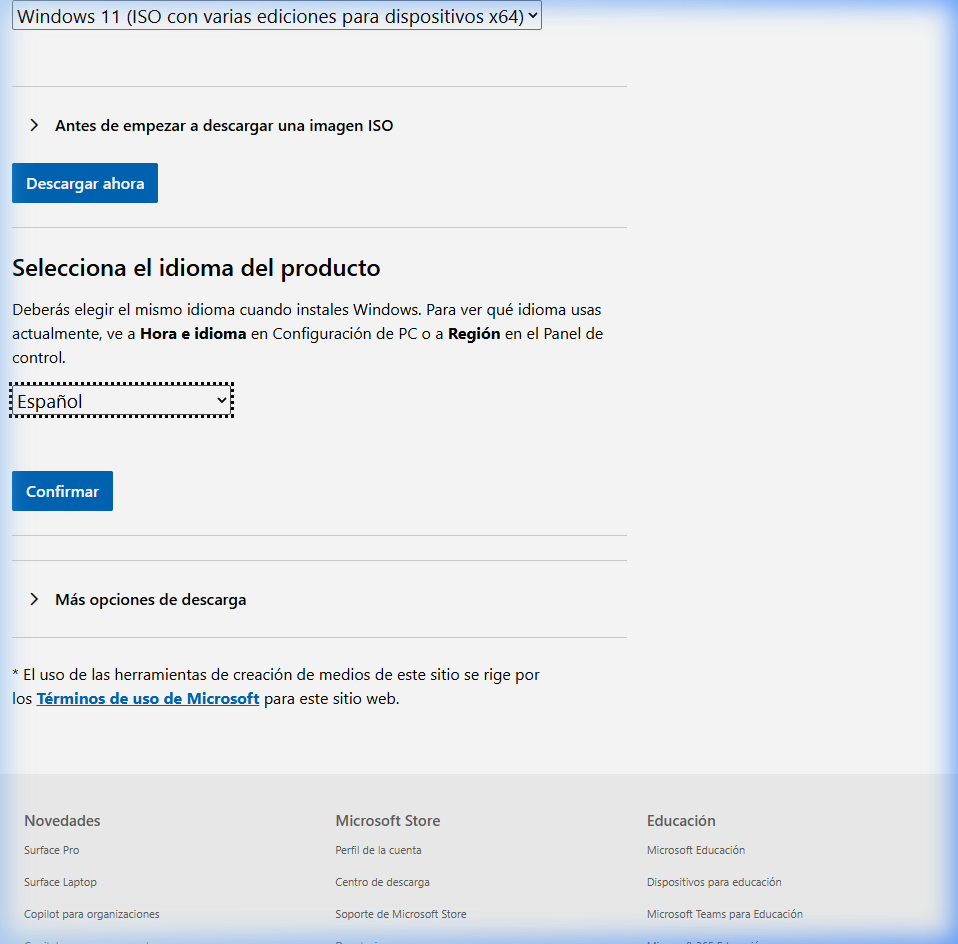
Task: Open 'Soporte de Microsoft Store' link
Action: click(401, 914)
